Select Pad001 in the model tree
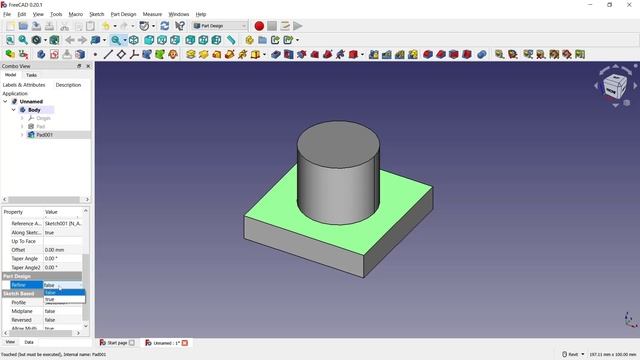The image size is (640, 360). coord(44,135)
